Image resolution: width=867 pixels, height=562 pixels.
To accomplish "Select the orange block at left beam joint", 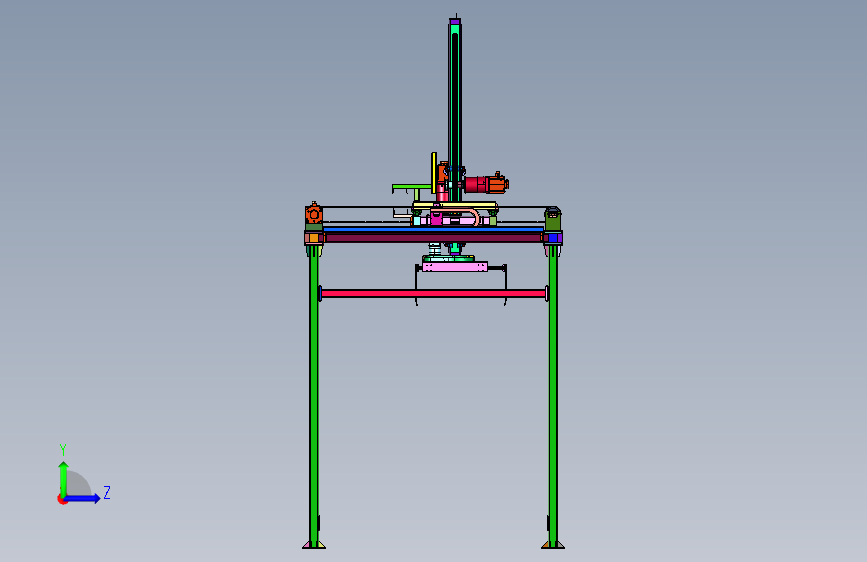I will [x=314, y=238].
